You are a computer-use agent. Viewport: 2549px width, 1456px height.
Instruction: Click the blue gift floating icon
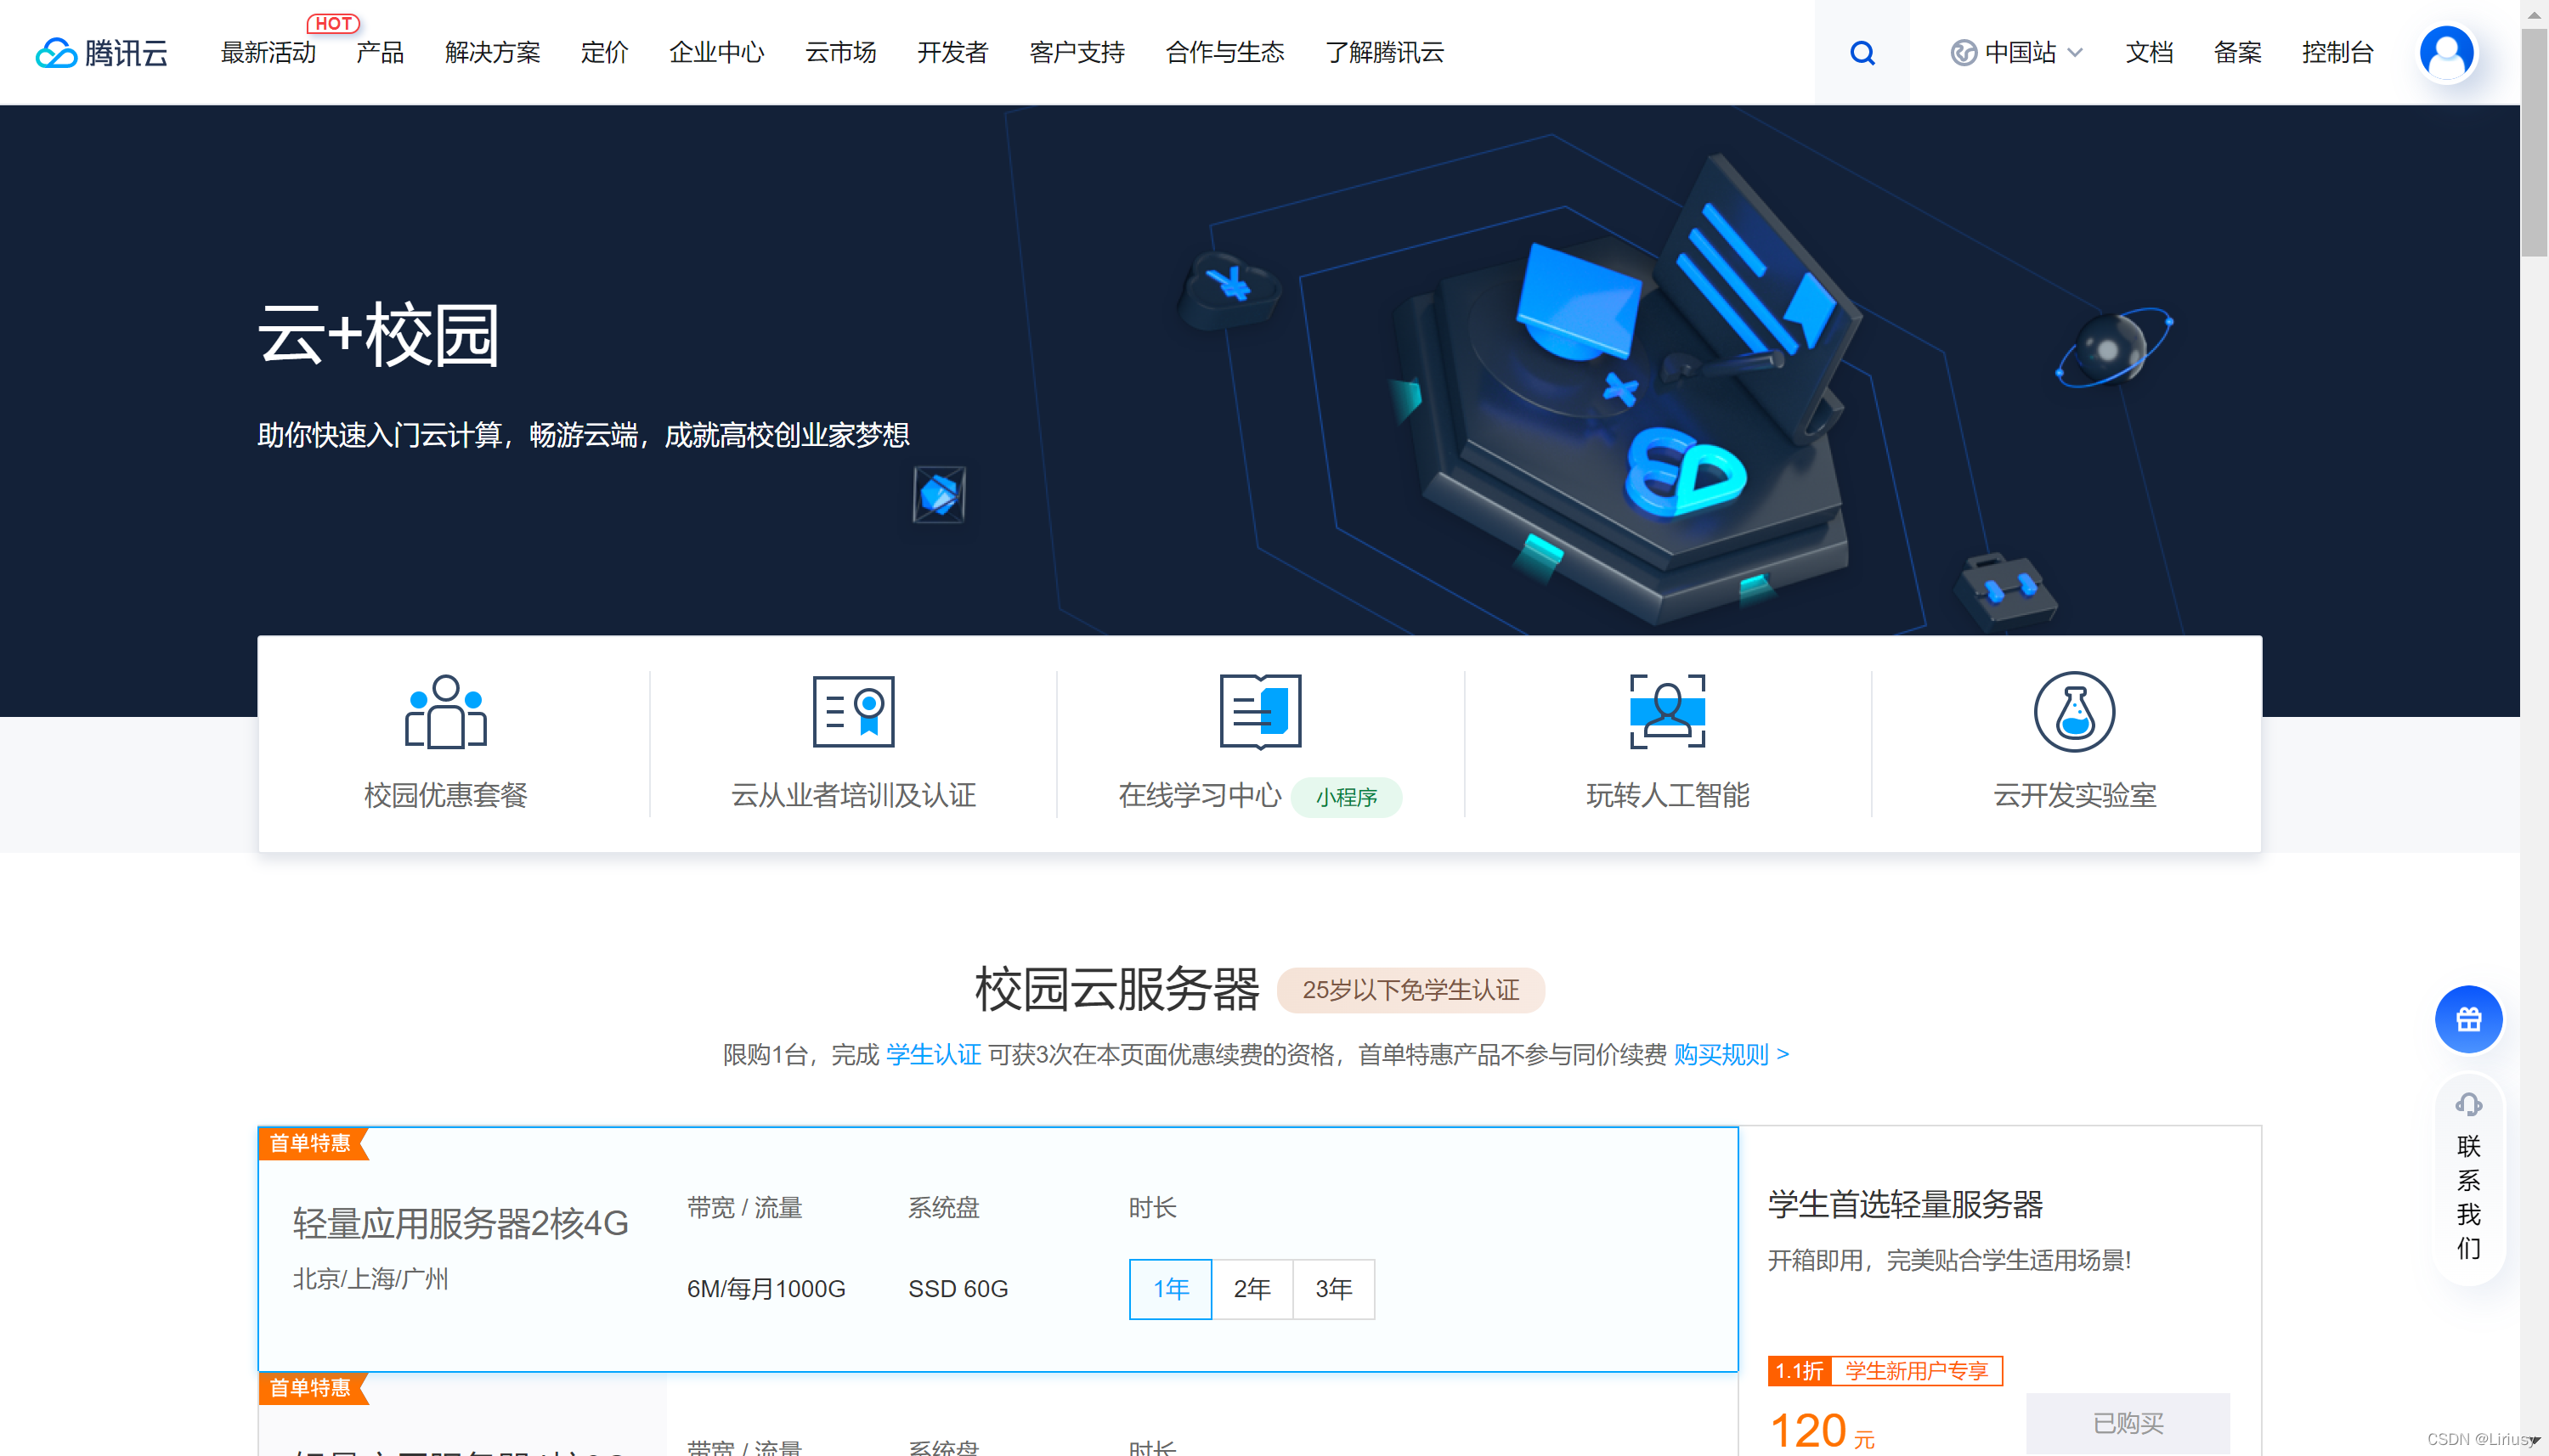pyautogui.click(x=2468, y=1019)
